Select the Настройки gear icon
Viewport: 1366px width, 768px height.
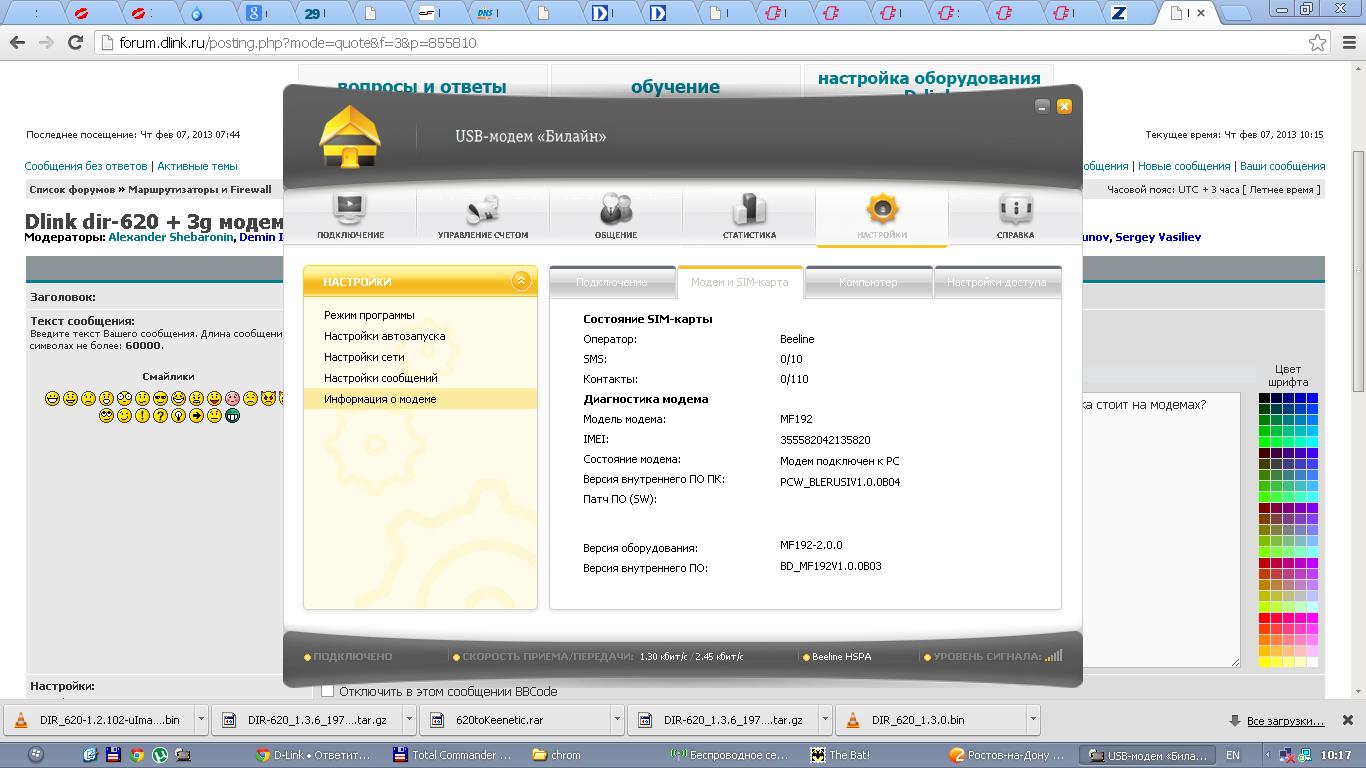(x=882, y=215)
